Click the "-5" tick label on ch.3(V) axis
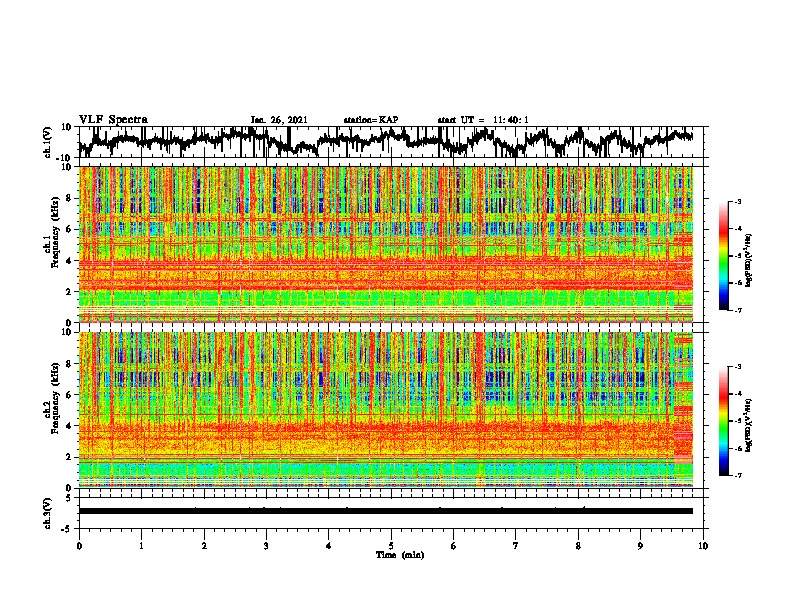792x612 pixels. (x=67, y=529)
